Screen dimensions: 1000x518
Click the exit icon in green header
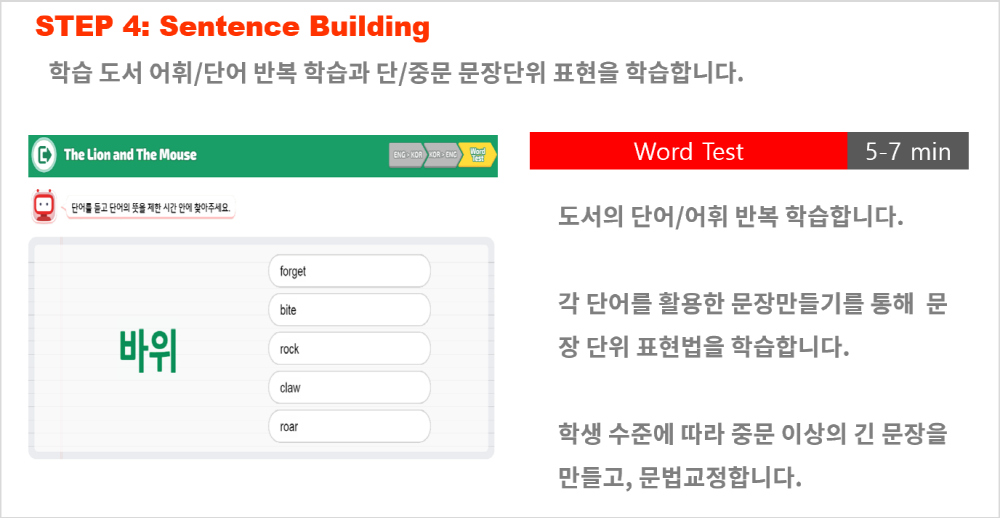(x=43, y=155)
